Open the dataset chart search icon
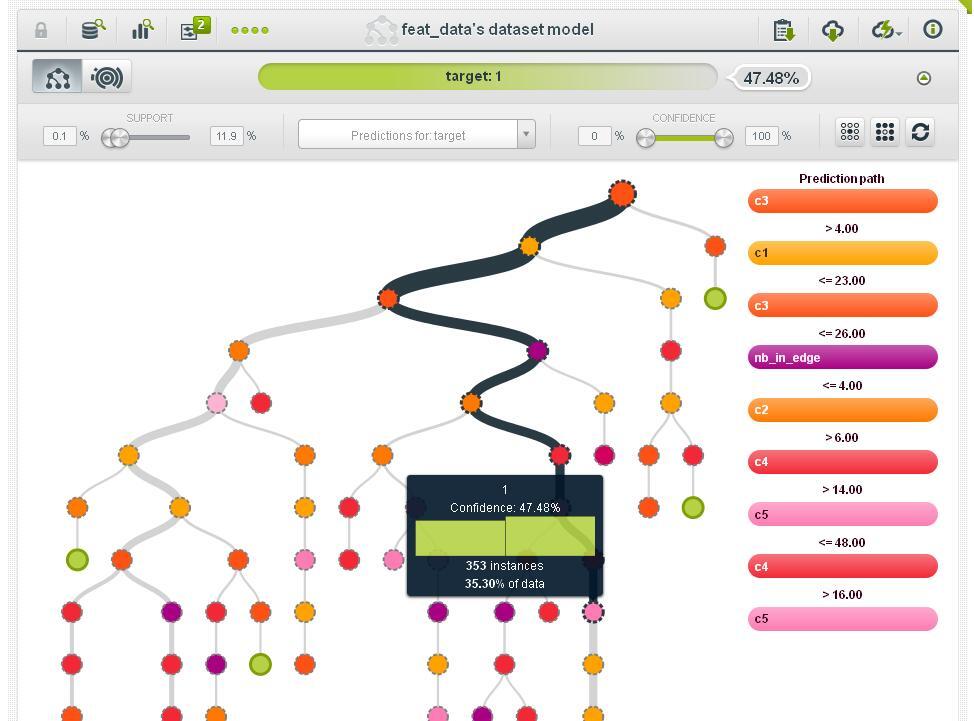 pos(142,29)
